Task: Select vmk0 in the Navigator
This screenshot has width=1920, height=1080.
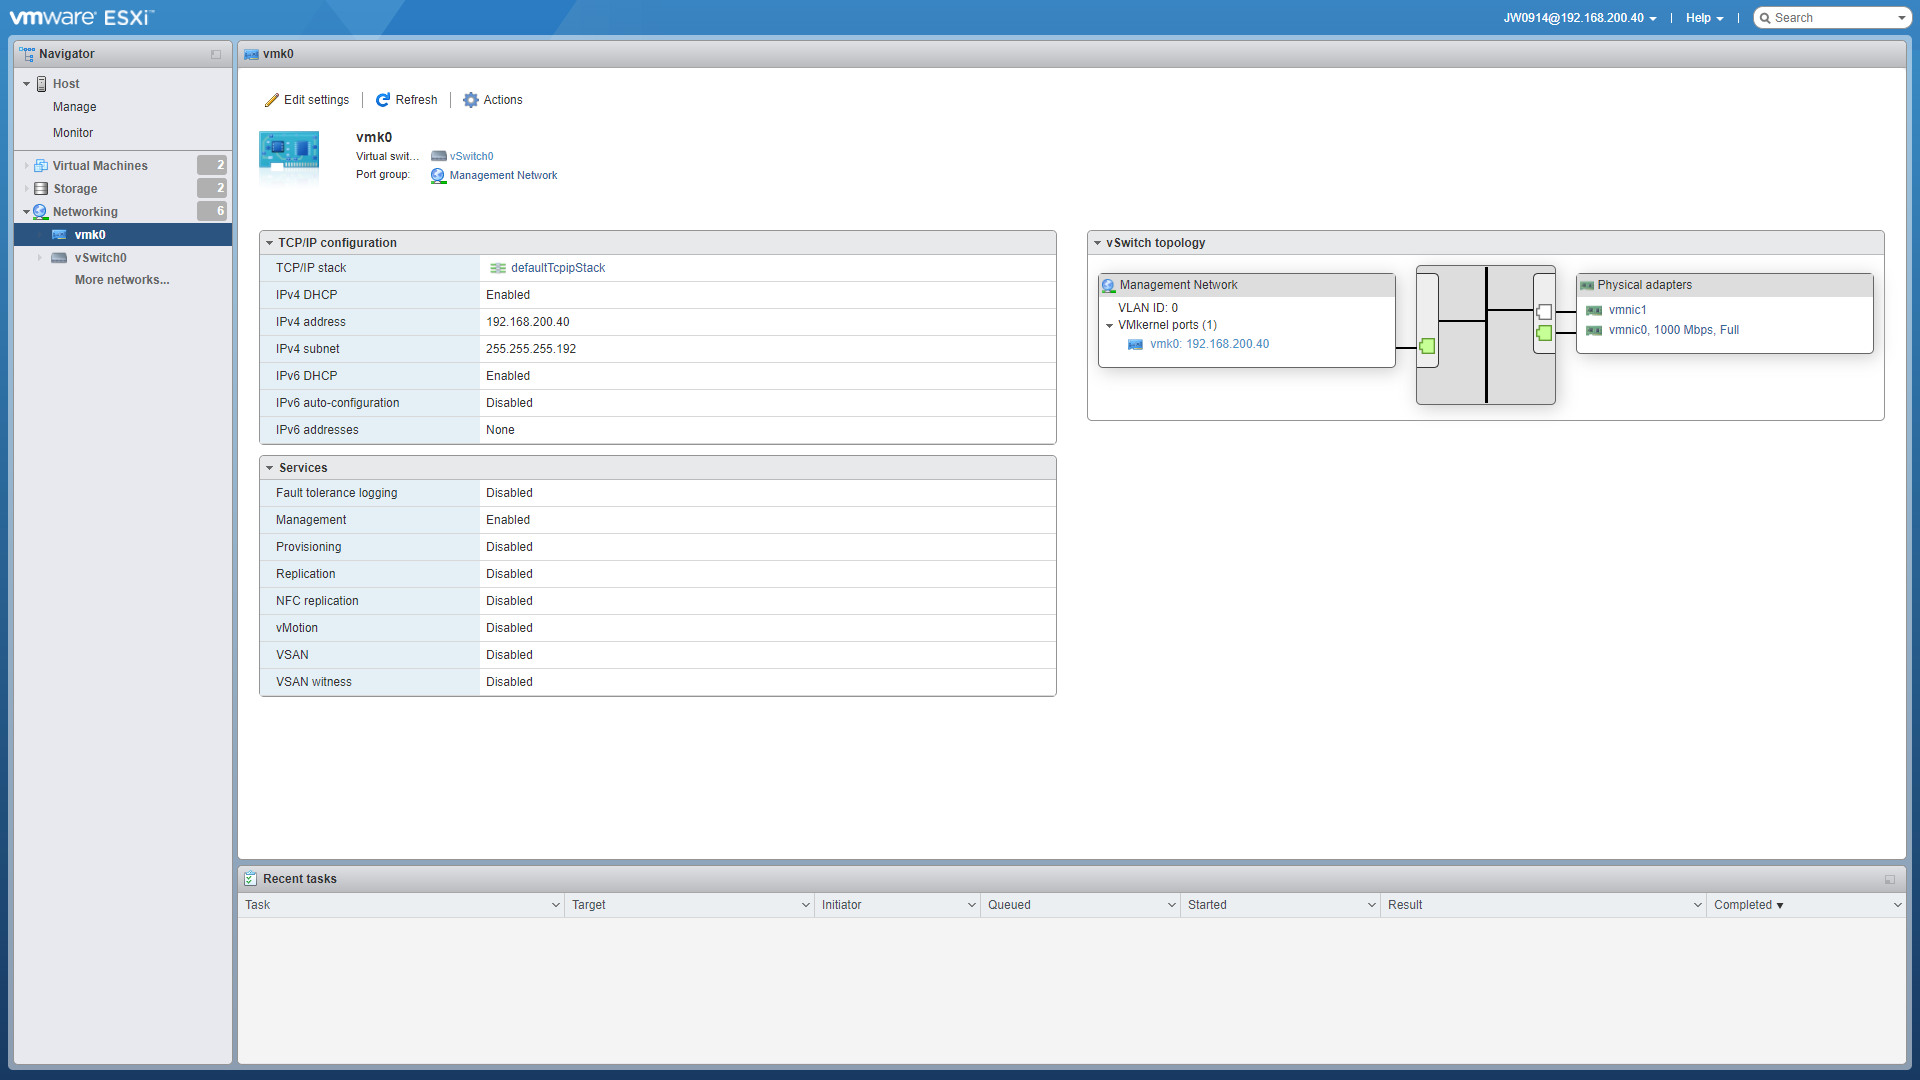Action: [x=123, y=235]
